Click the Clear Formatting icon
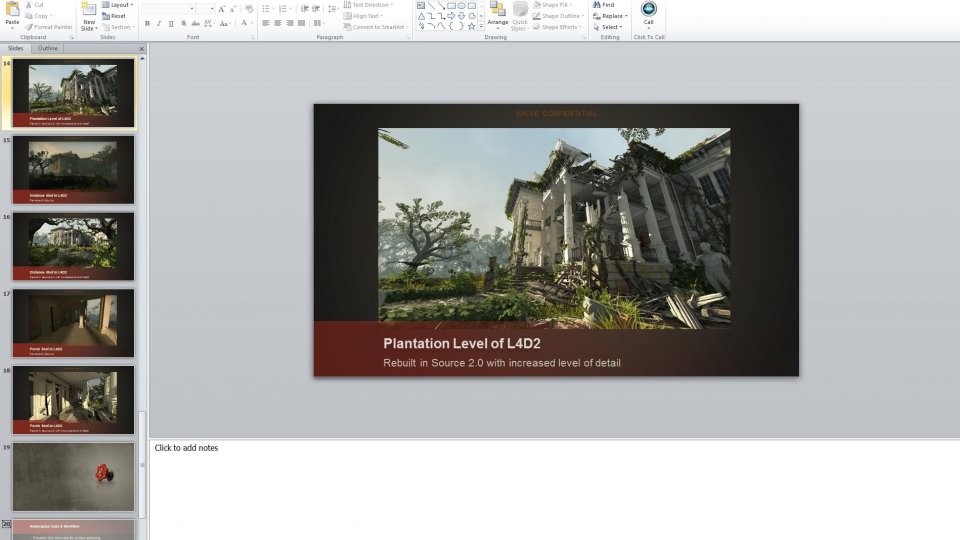This screenshot has height=540, width=960. pyautogui.click(x=249, y=9)
